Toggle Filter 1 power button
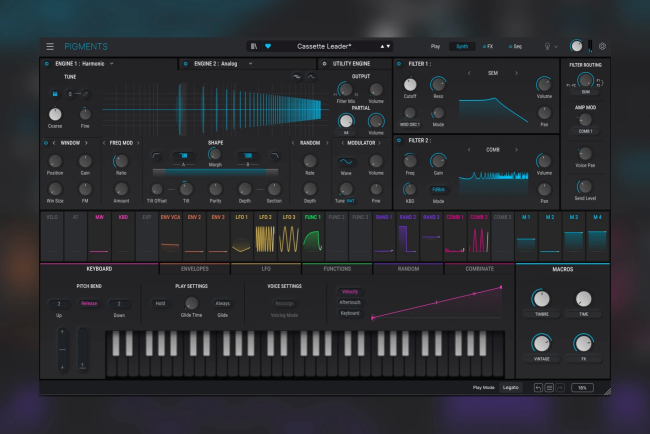Image resolution: width=650 pixels, height=434 pixels. pyautogui.click(x=399, y=64)
